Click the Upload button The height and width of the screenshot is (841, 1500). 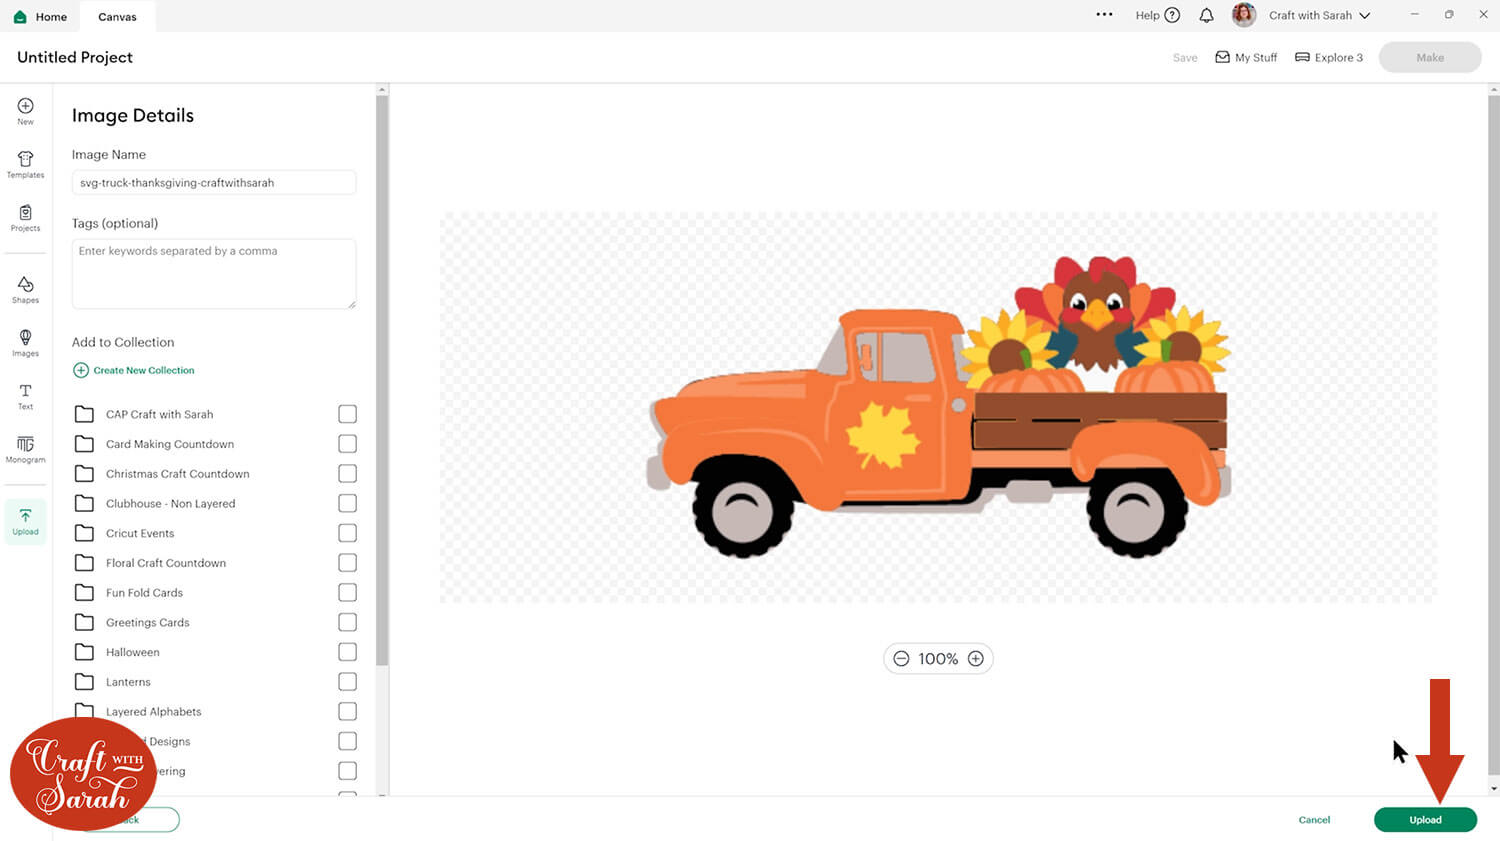pyautogui.click(x=1425, y=819)
